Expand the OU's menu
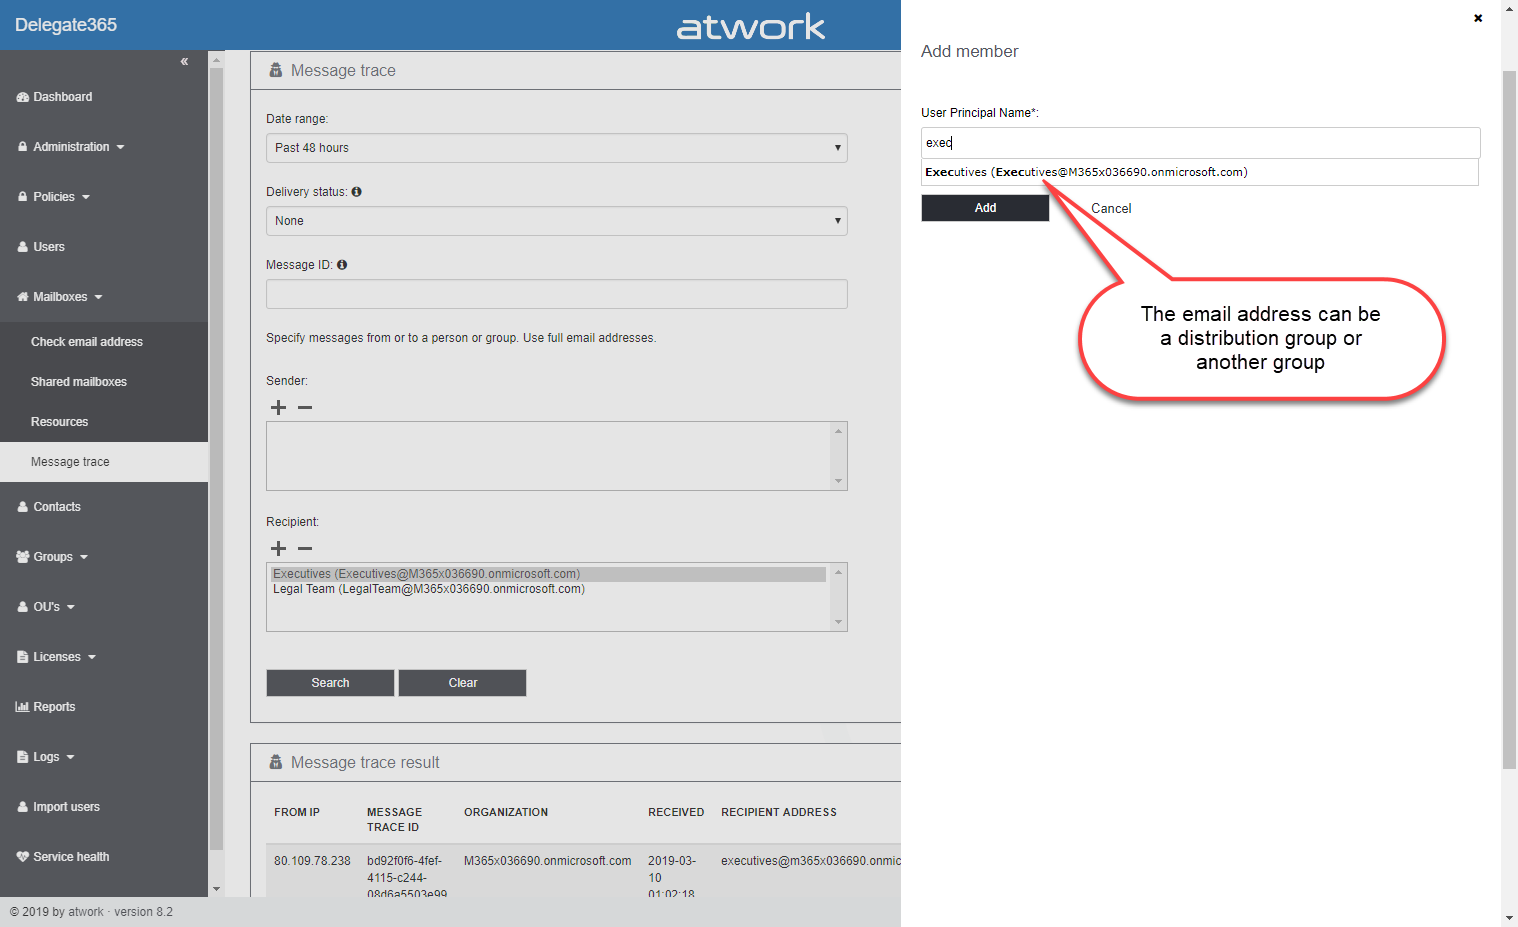The image size is (1518, 927). [x=71, y=607]
